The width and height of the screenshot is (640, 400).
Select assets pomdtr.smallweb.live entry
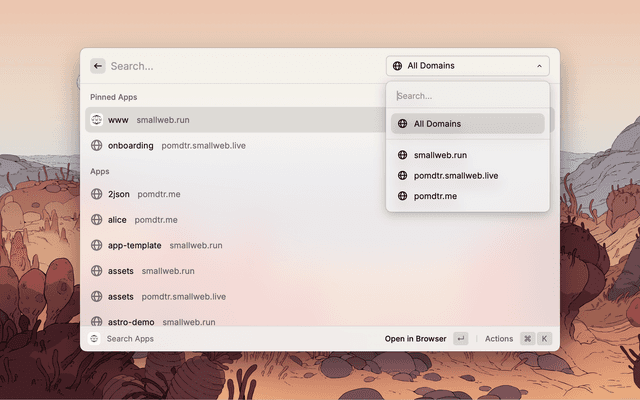point(166,296)
